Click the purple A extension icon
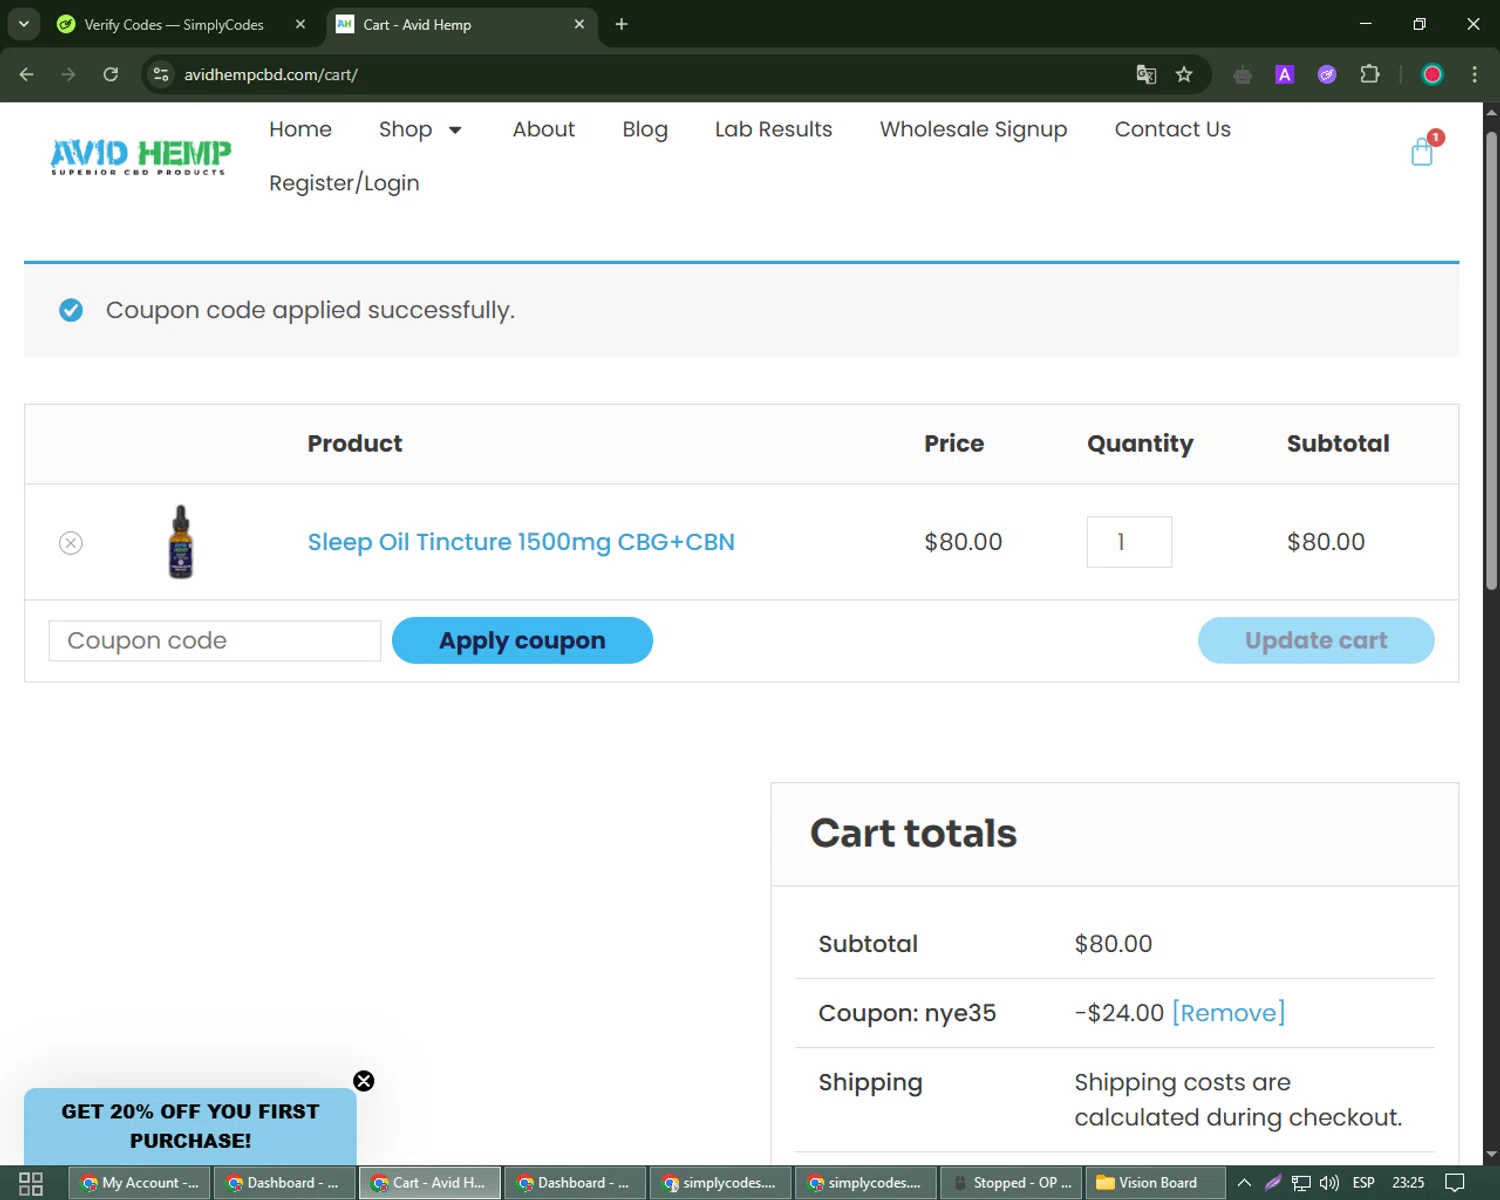This screenshot has height=1200, width=1500. [x=1285, y=74]
